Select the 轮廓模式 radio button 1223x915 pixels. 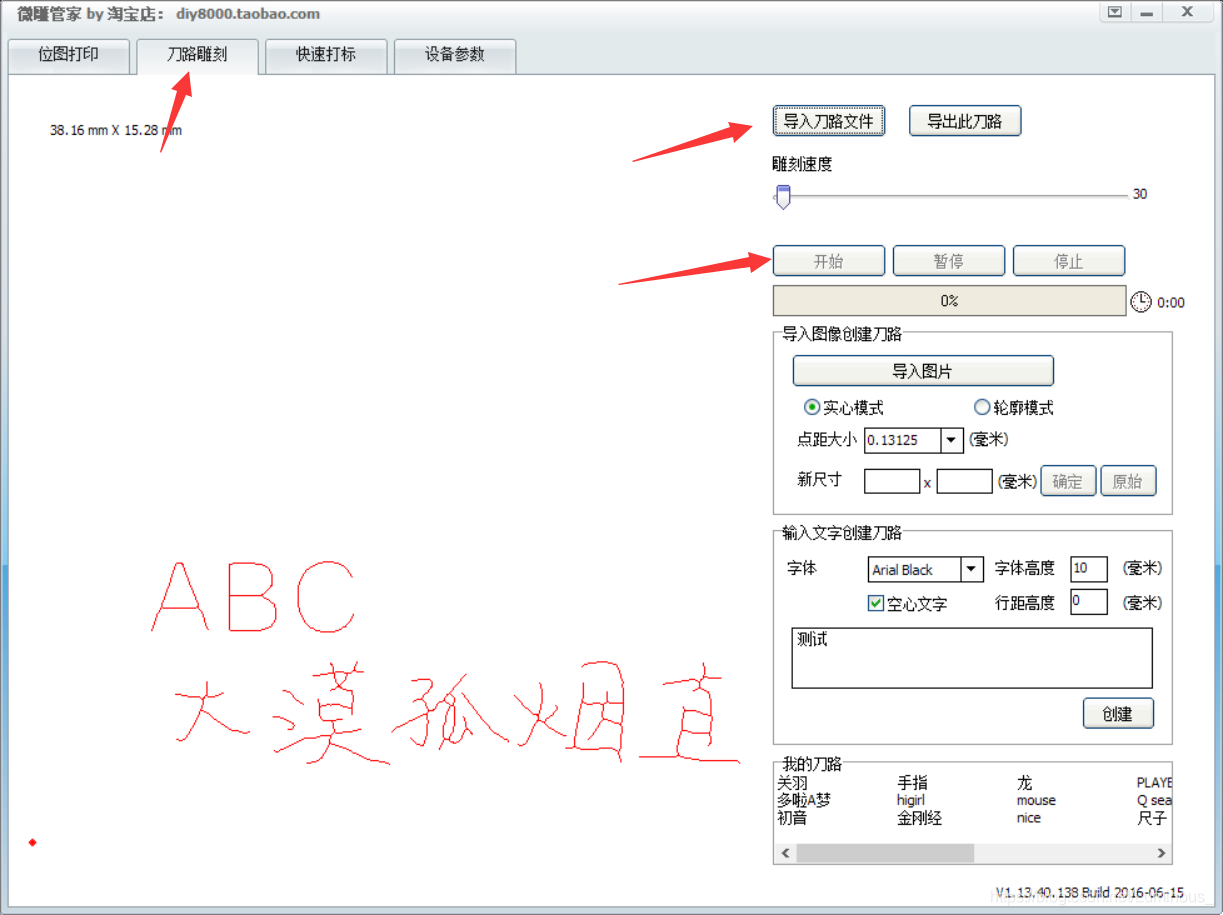pyautogui.click(x=982, y=407)
